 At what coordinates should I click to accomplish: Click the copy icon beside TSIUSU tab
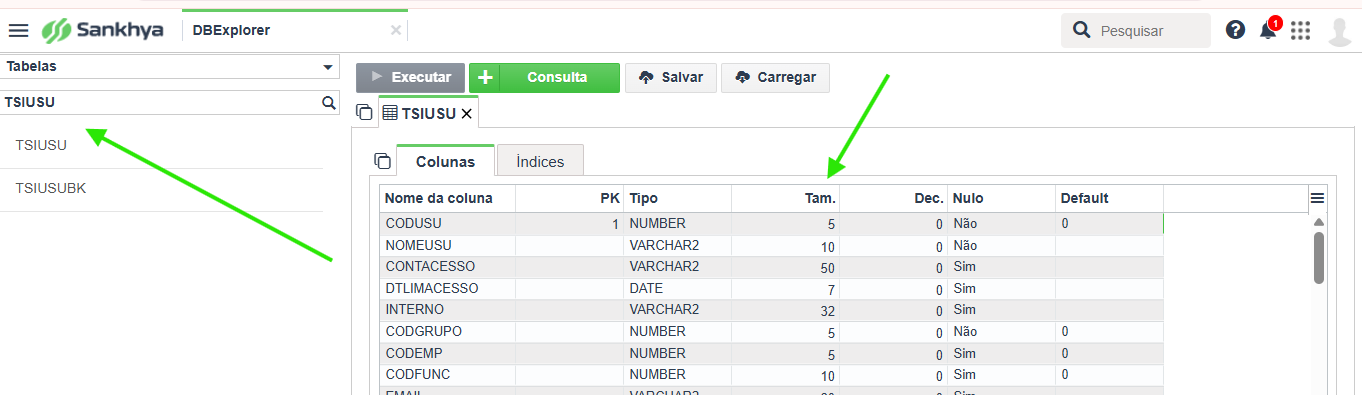tap(364, 111)
